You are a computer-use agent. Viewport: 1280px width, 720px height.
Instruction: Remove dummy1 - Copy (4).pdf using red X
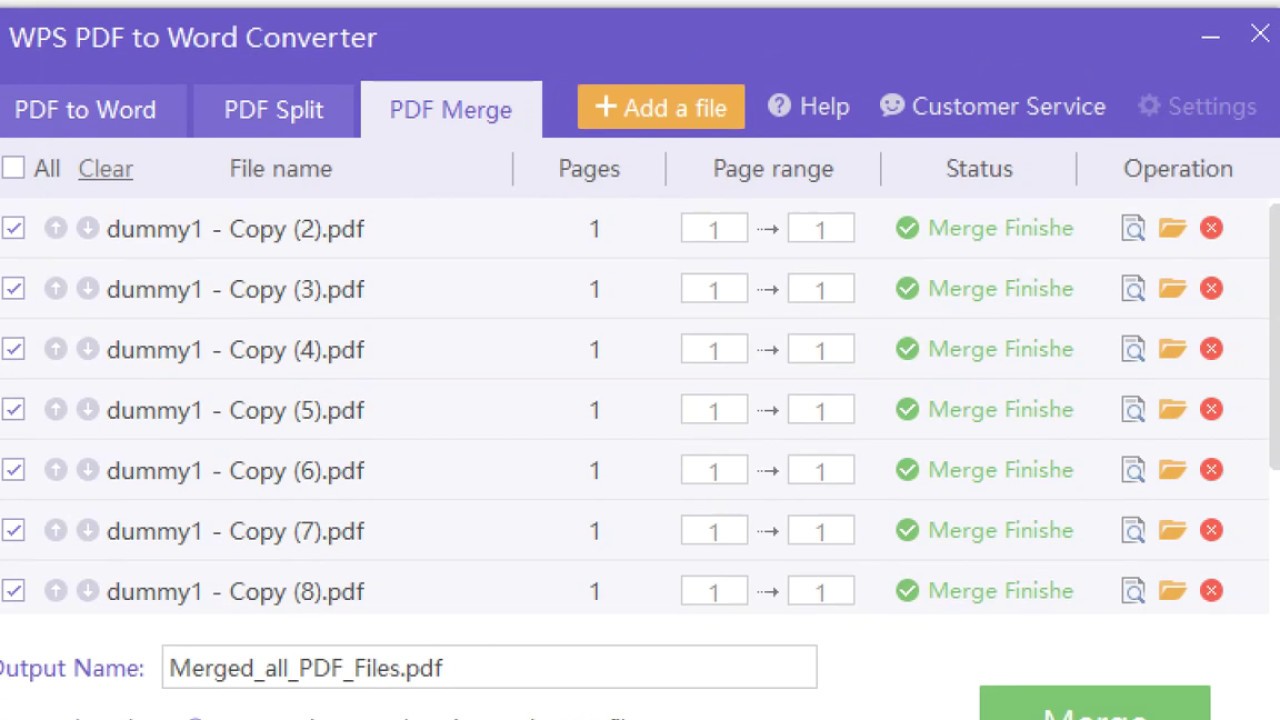pos(1211,349)
